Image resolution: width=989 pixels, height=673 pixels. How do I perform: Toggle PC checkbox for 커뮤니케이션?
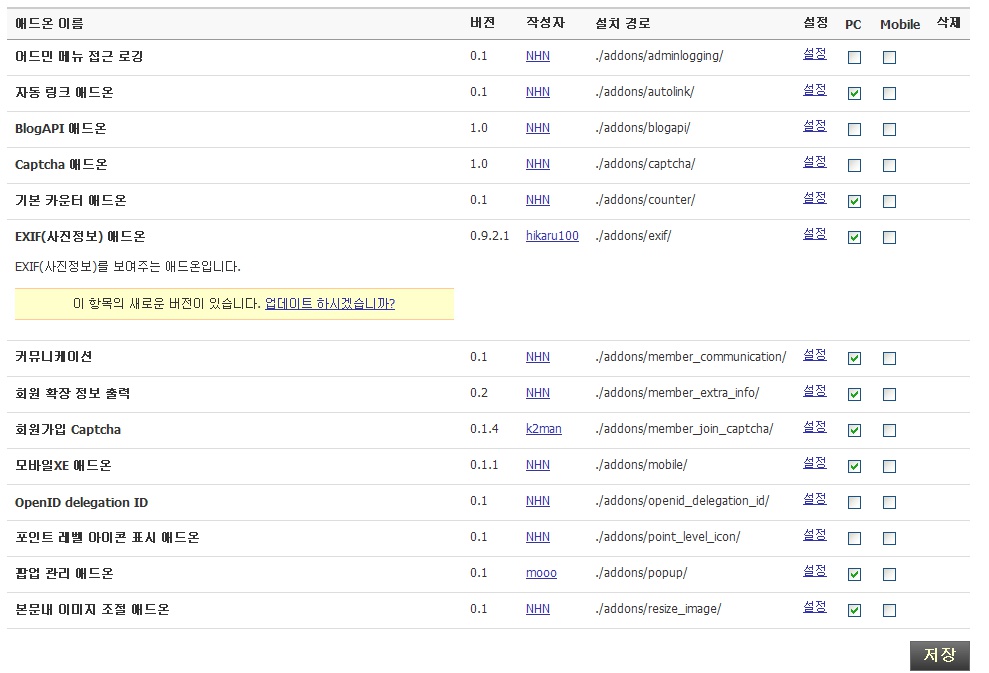(854, 358)
